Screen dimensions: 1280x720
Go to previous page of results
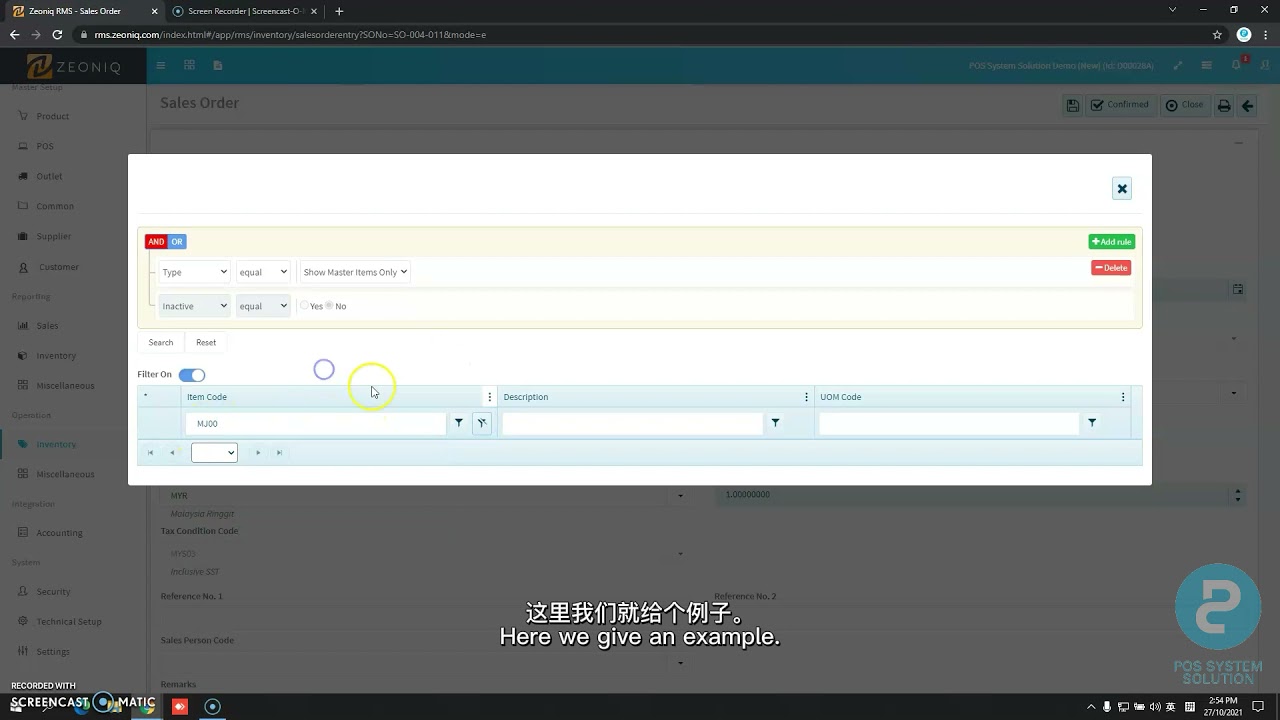click(172, 453)
